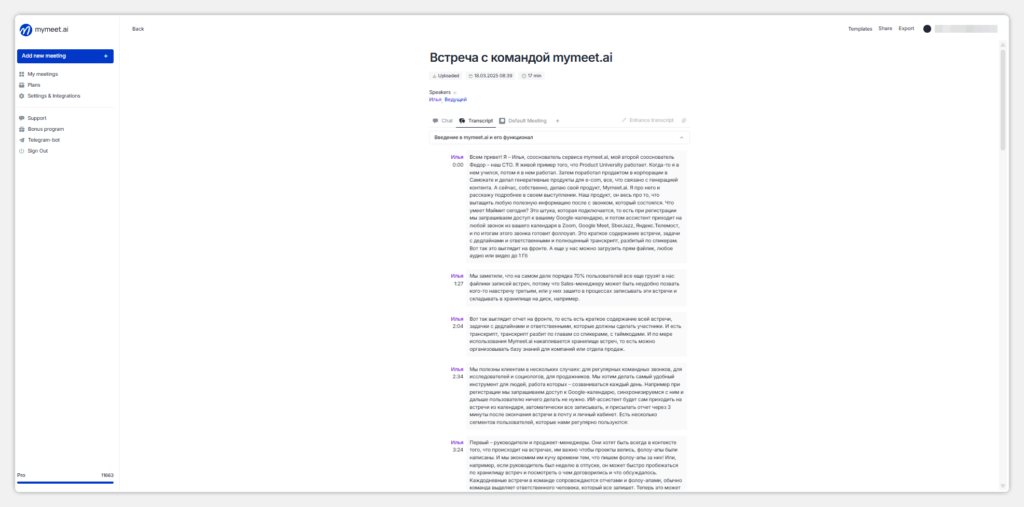Click the 11663 balance value
The width and height of the screenshot is (1024, 507).
(107, 475)
